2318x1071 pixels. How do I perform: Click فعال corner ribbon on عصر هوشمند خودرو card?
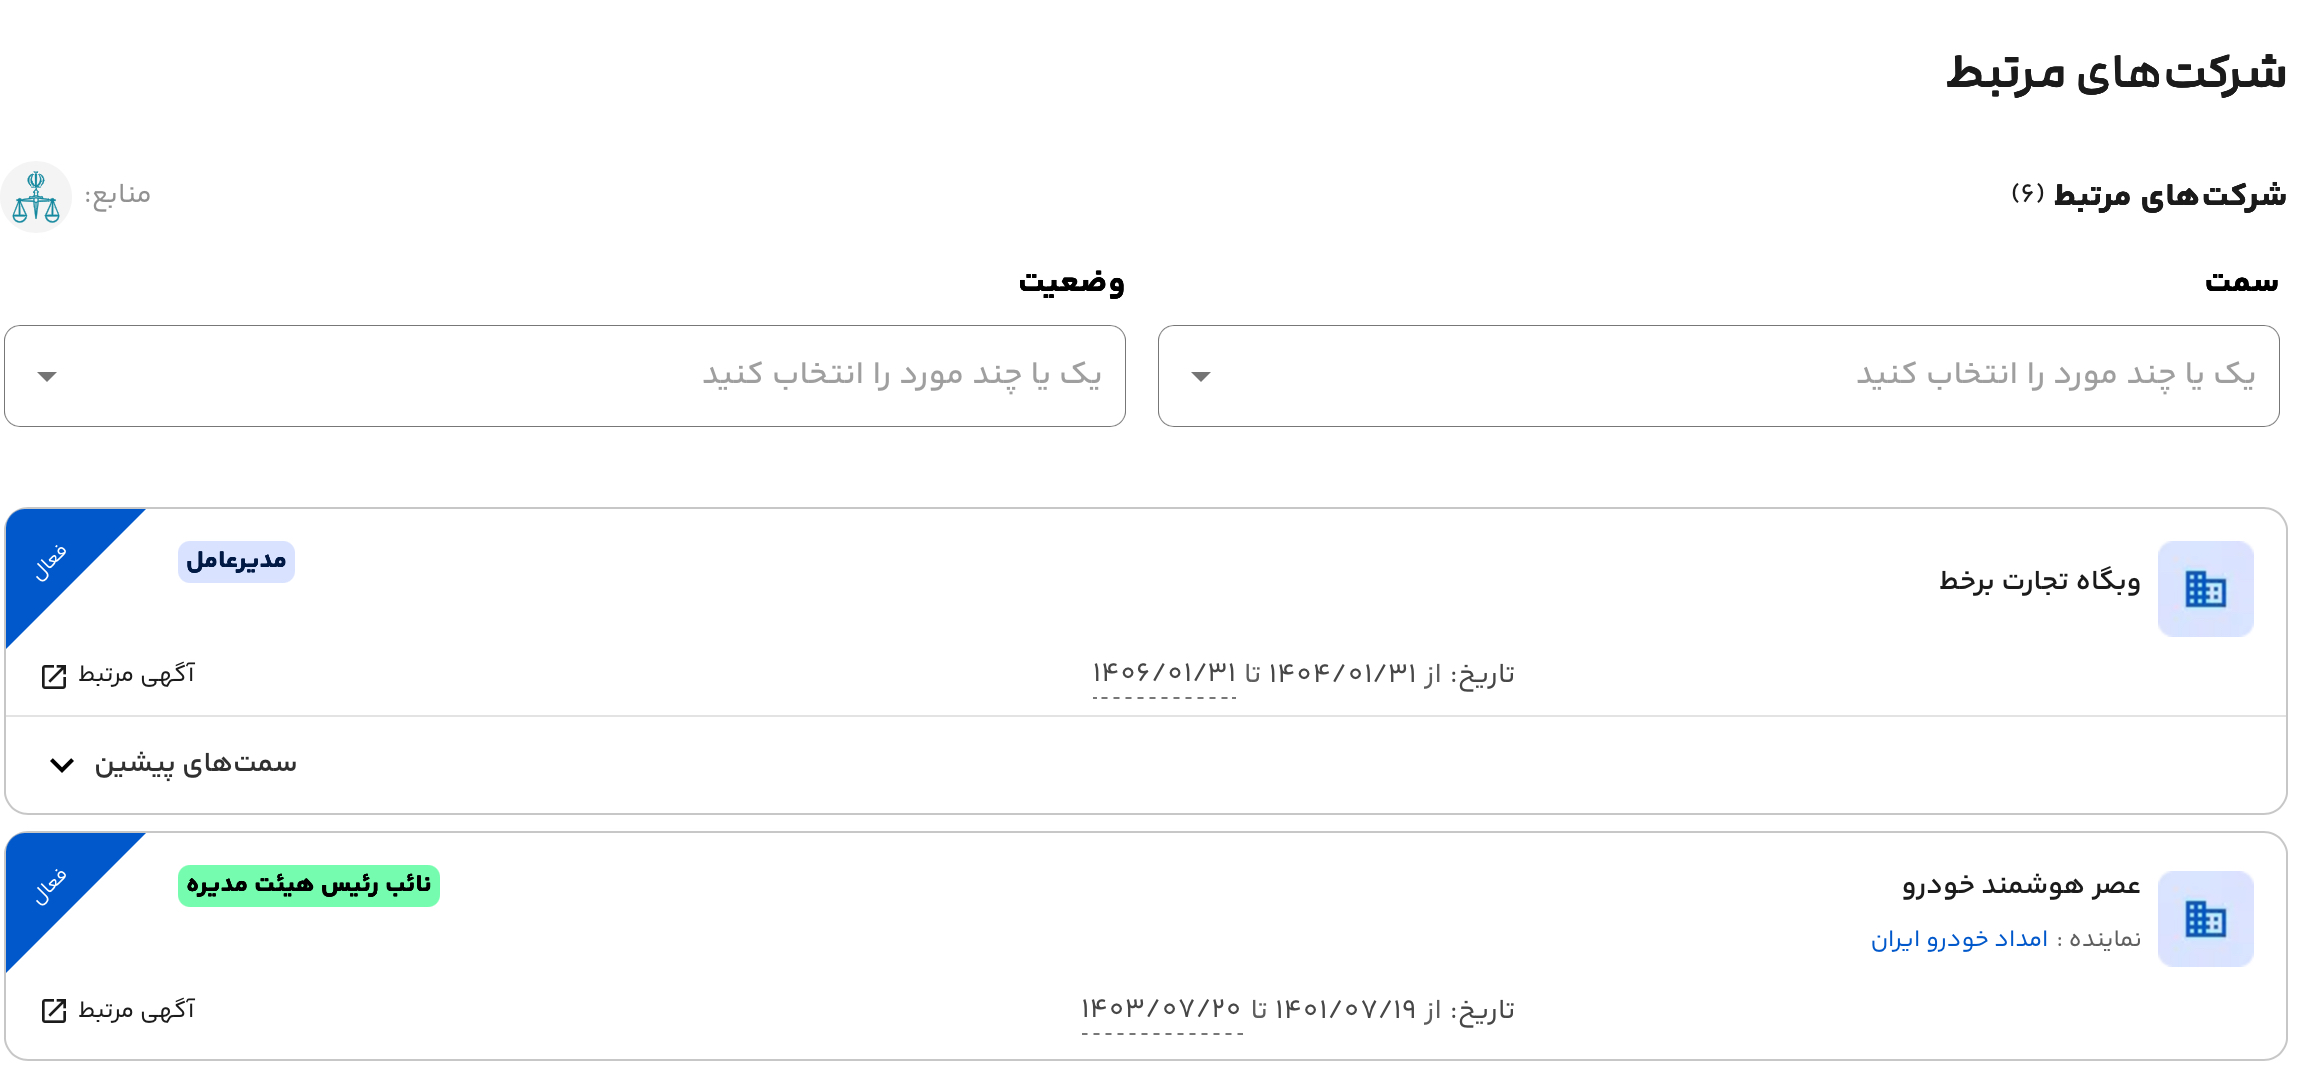[x=52, y=887]
